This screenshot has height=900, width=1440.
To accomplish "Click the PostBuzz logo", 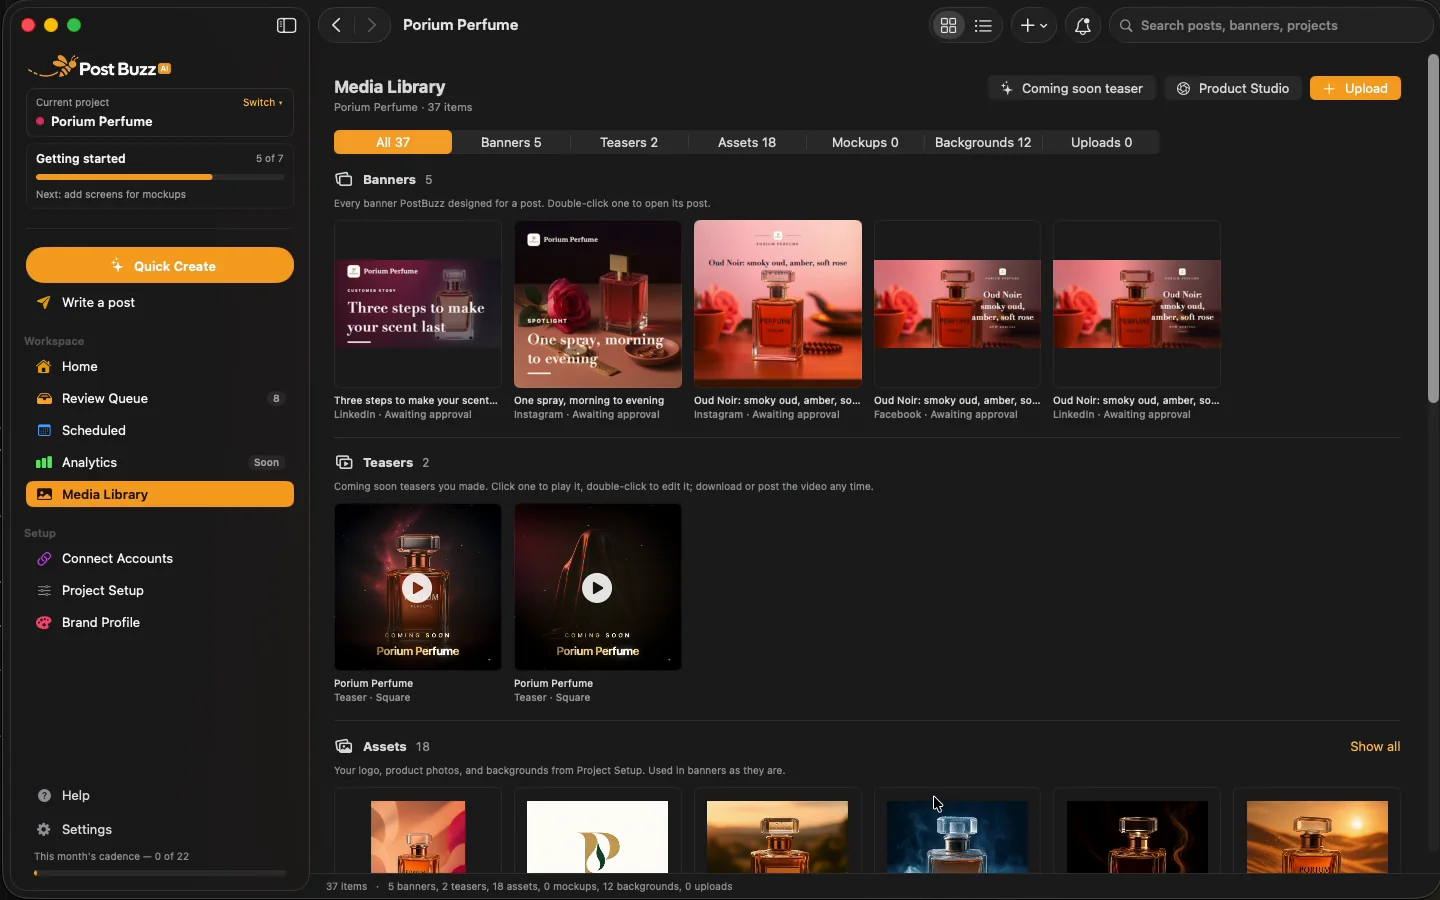I will coord(100,68).
